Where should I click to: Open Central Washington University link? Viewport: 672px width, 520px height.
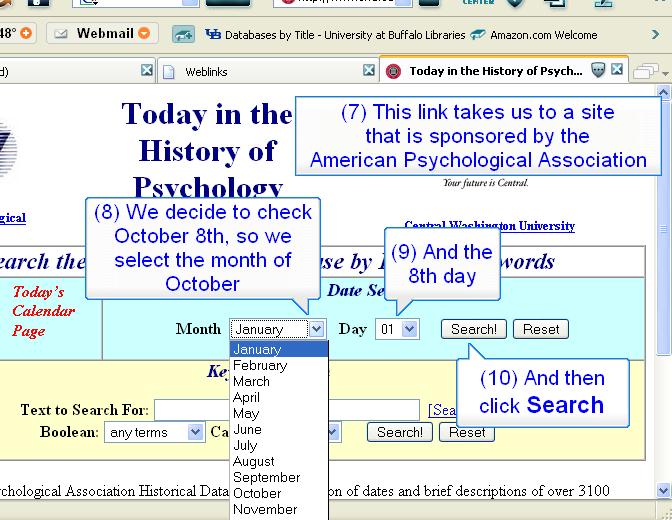point(489,225)
